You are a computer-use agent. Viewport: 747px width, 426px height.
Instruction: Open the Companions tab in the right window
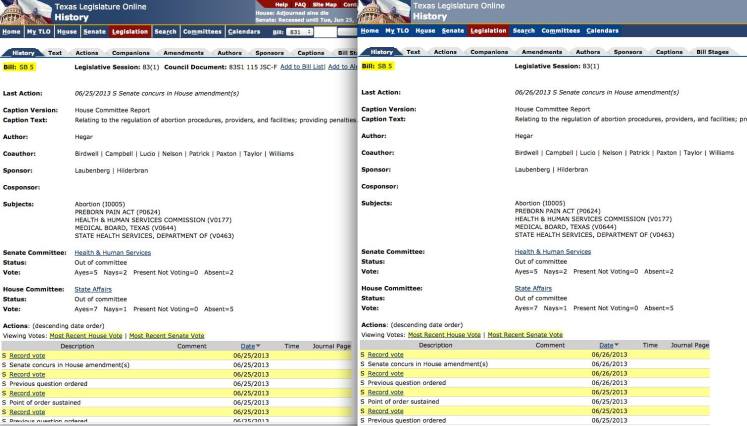(489, 51)
